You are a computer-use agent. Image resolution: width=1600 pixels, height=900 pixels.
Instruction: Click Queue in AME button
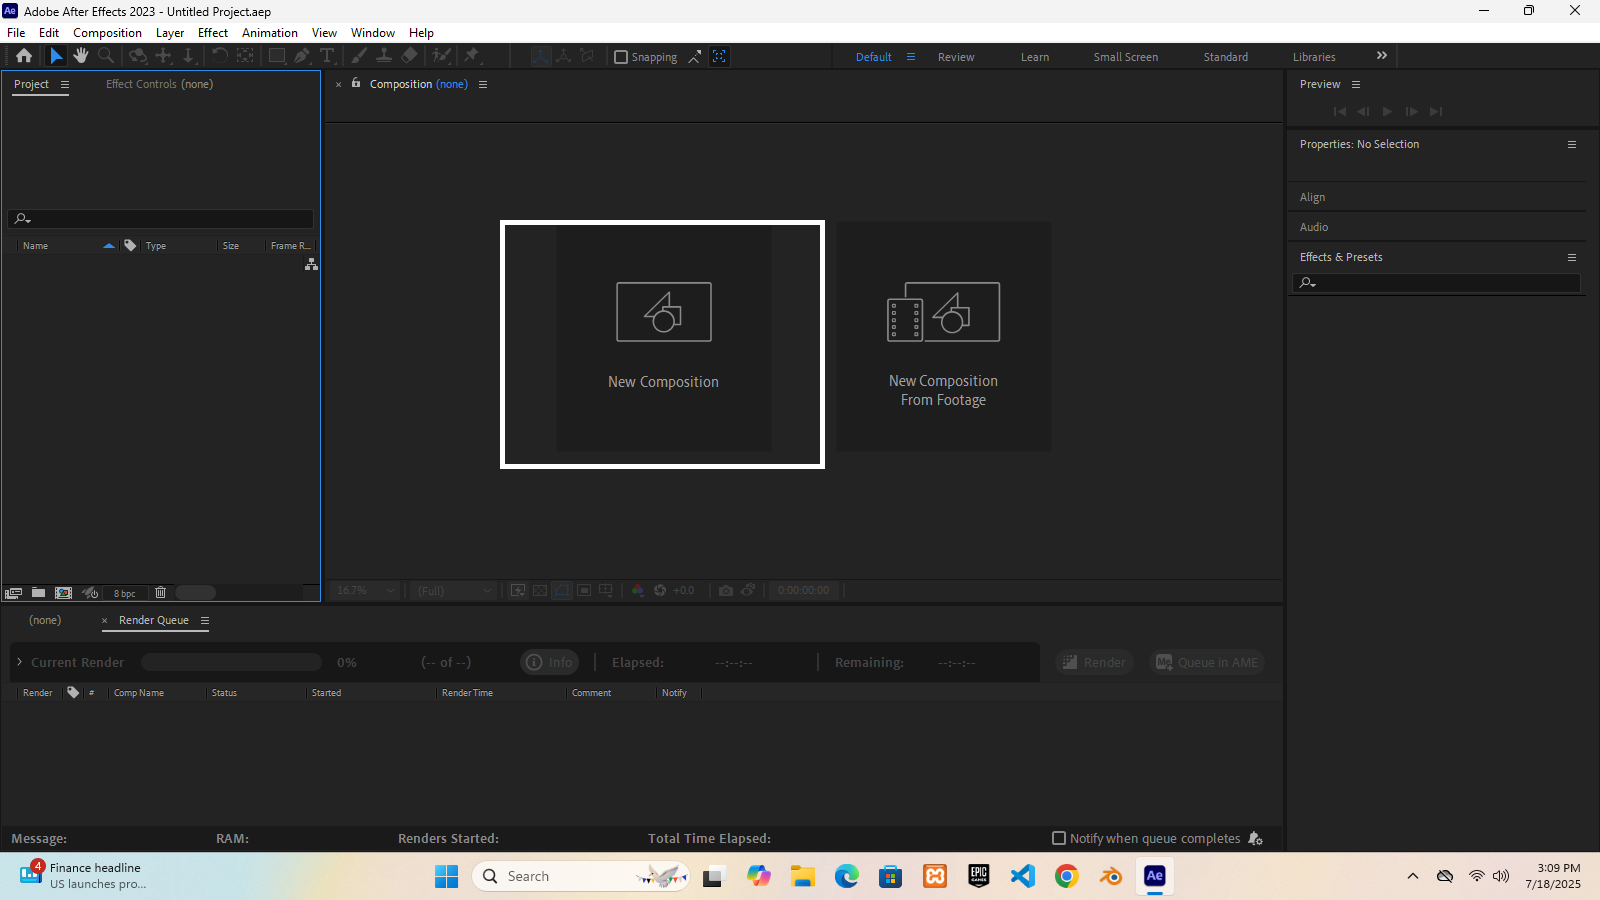[x=1207, y=662]
